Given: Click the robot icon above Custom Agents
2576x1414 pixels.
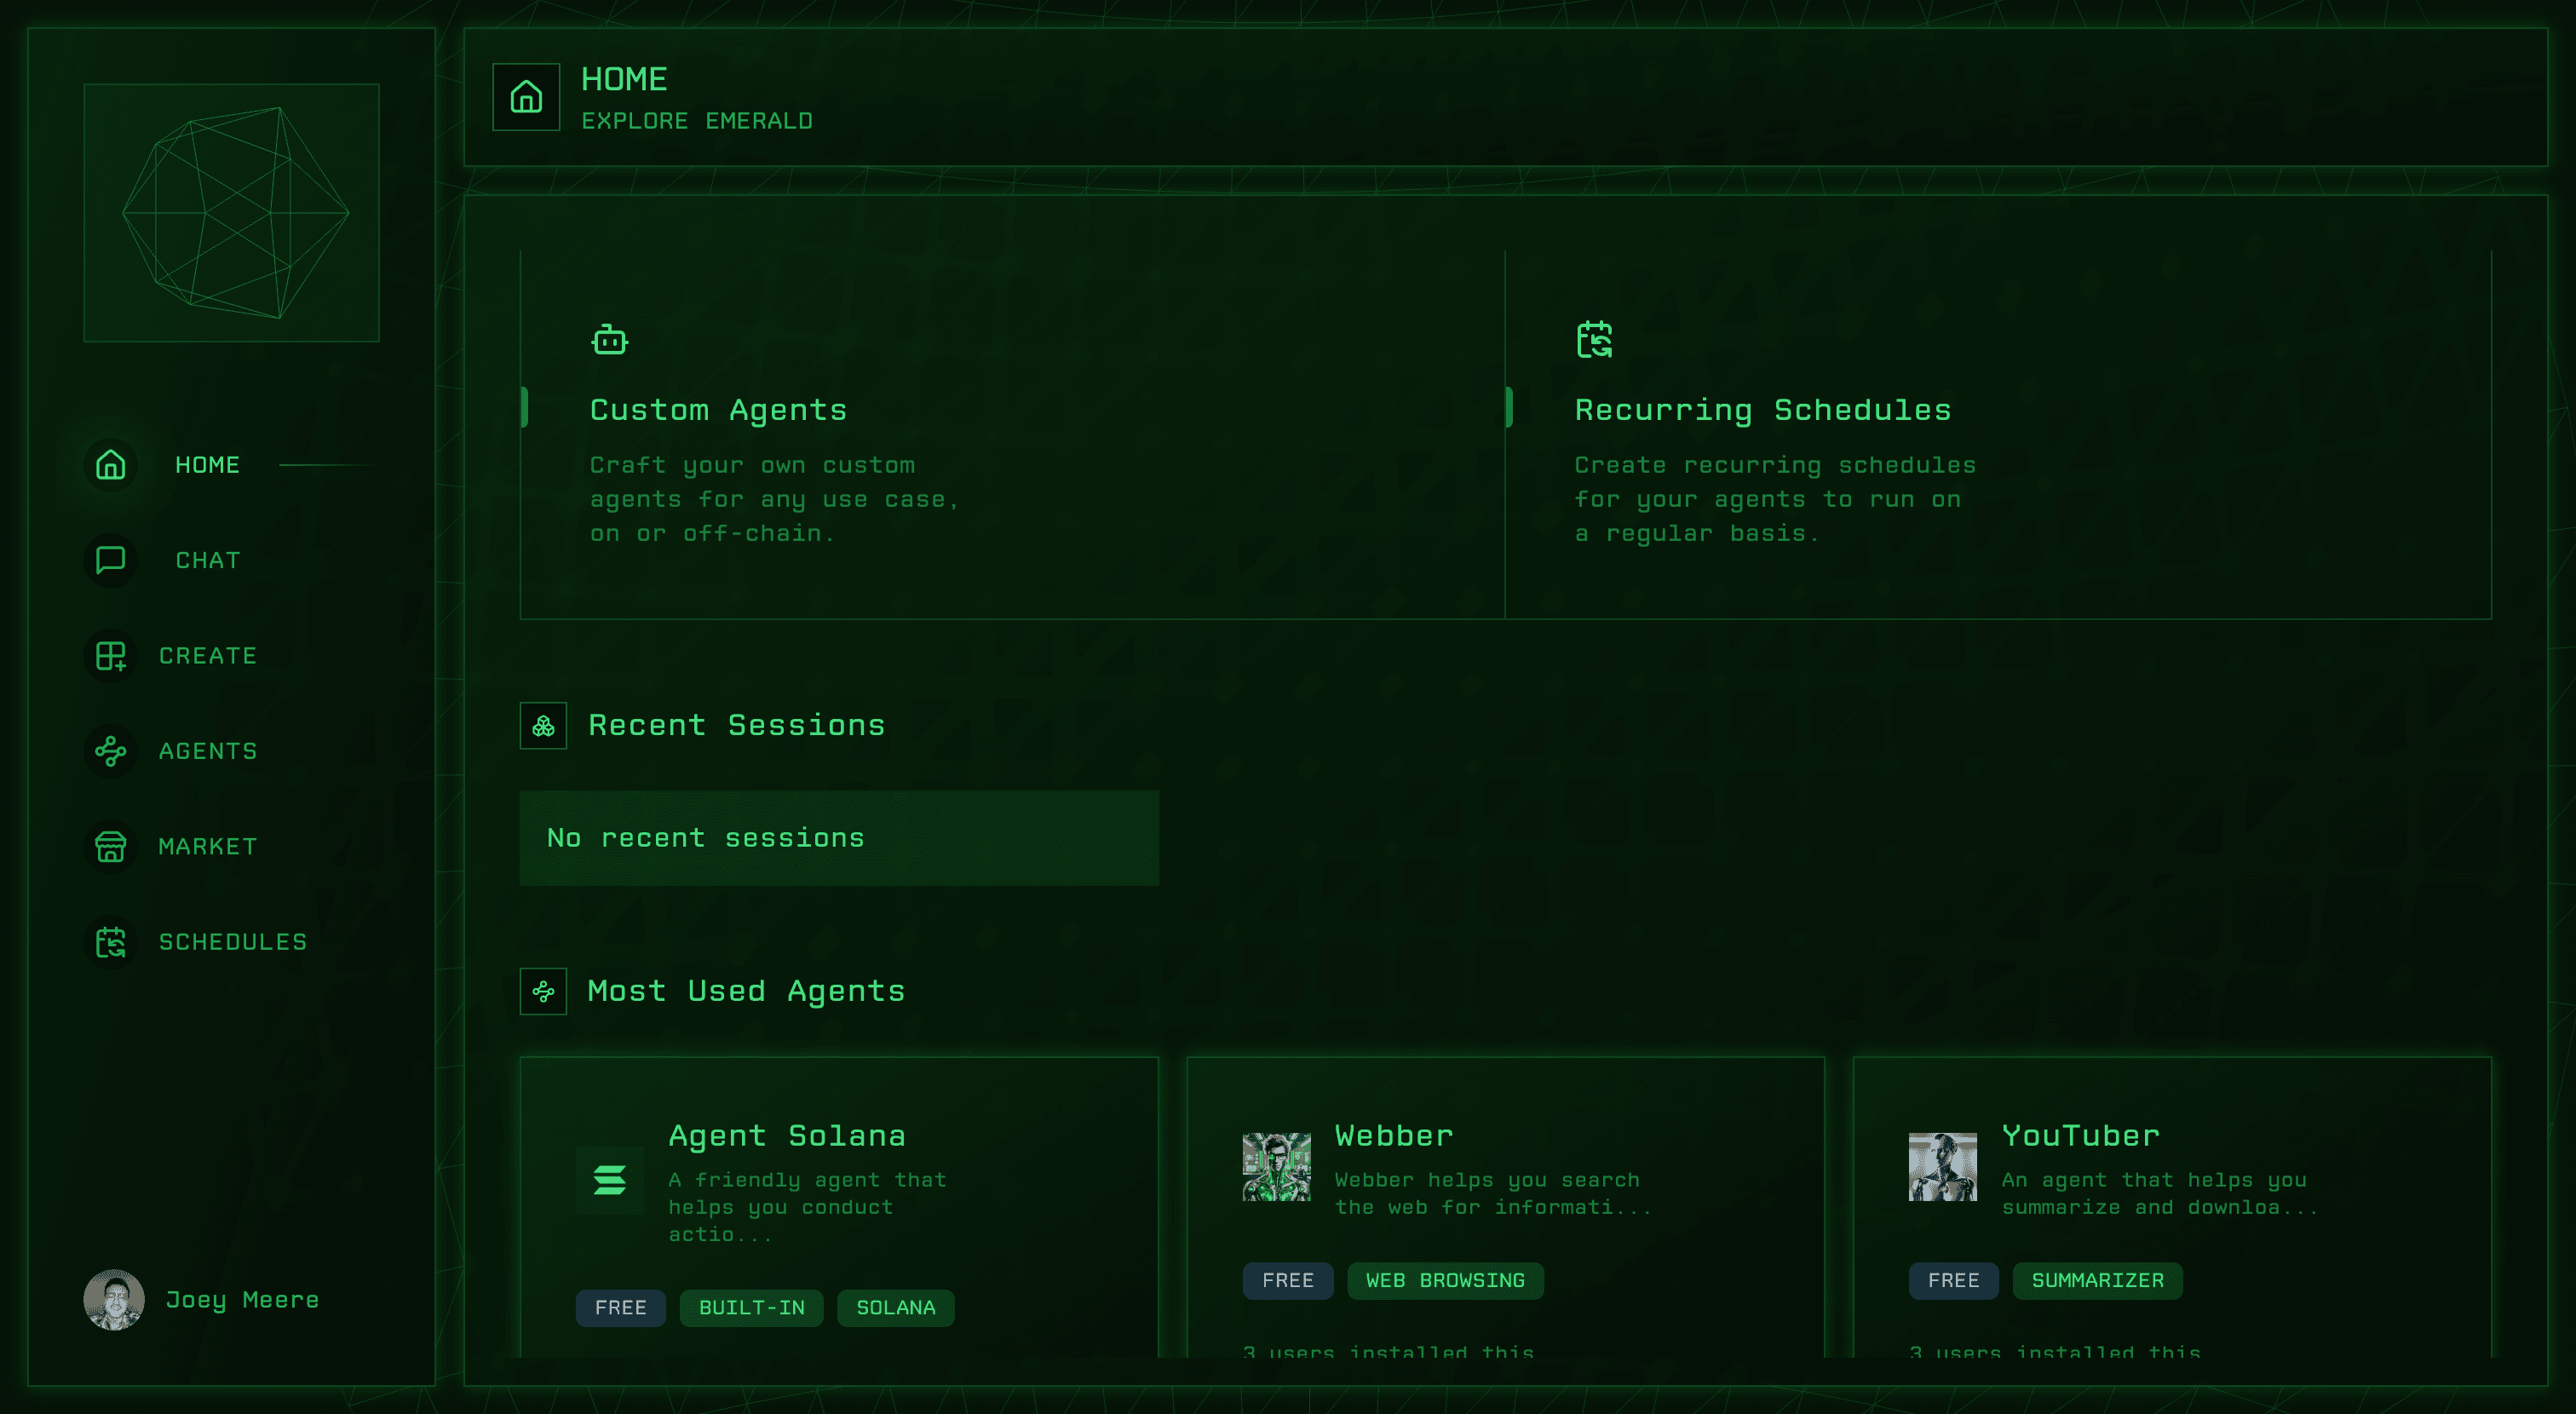Looking at the screenshot, I should pyautogui.click(x=609, y=340).
